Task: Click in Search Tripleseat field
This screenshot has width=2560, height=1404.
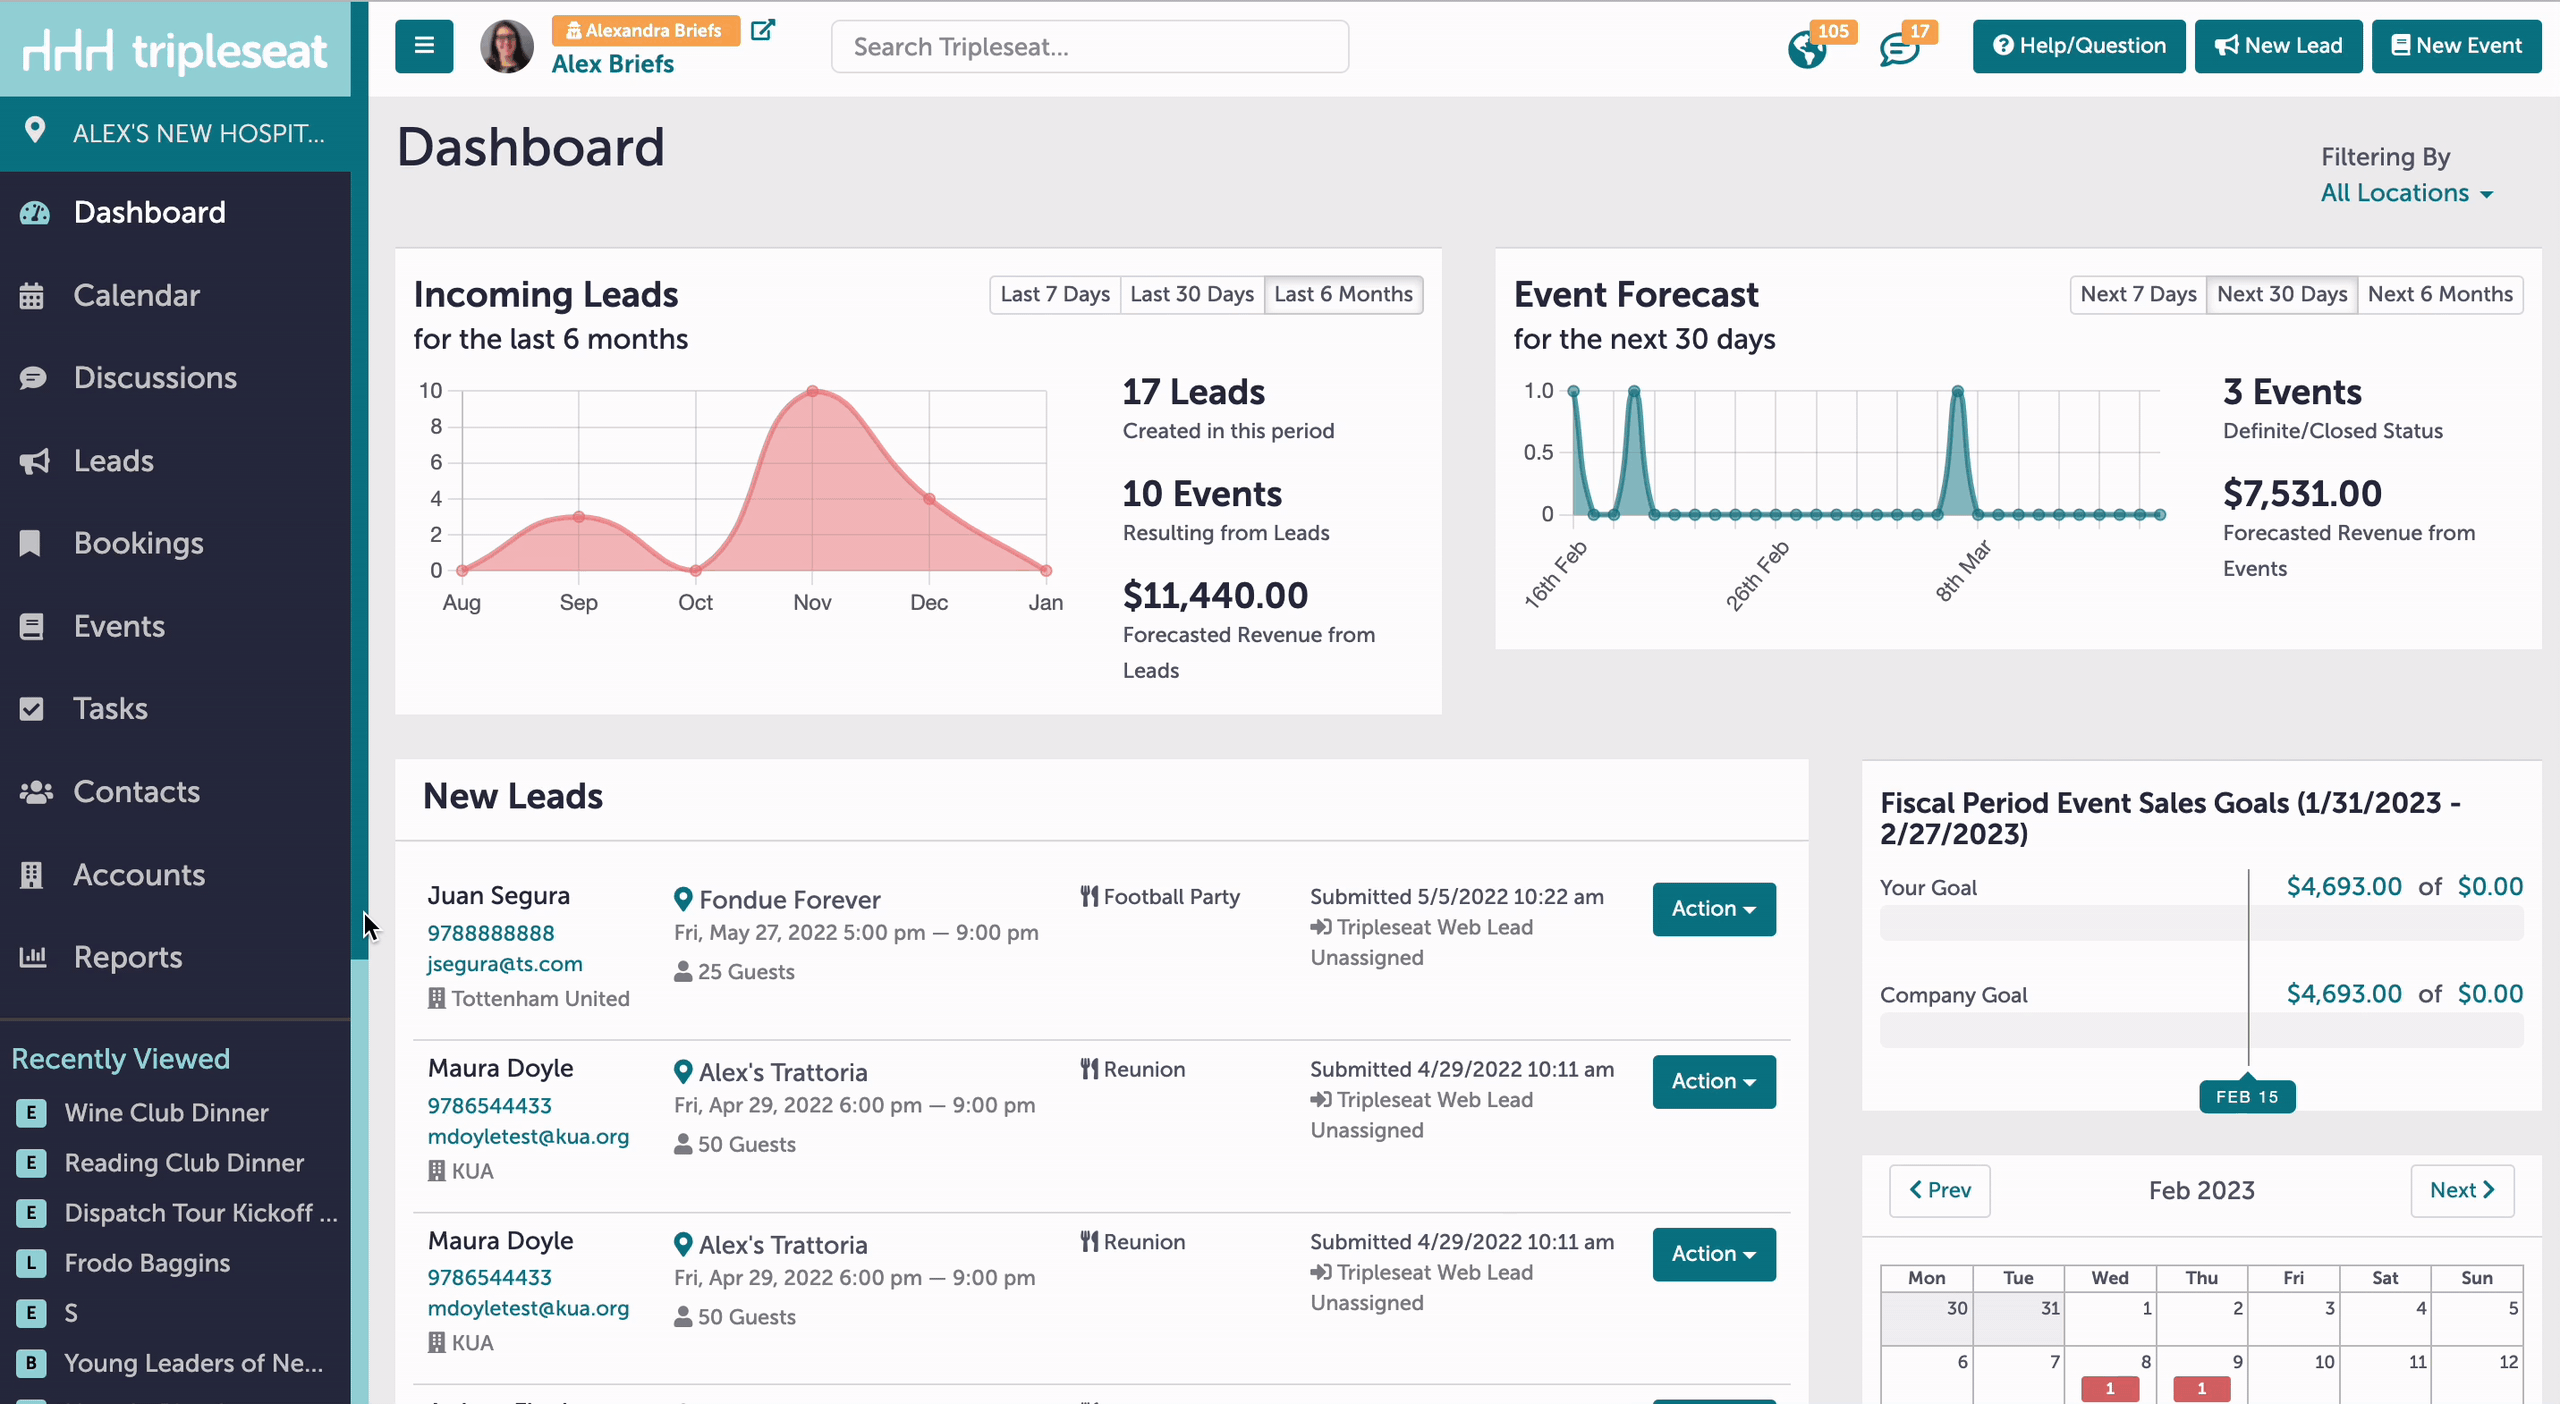Action: click(1089, 47)
